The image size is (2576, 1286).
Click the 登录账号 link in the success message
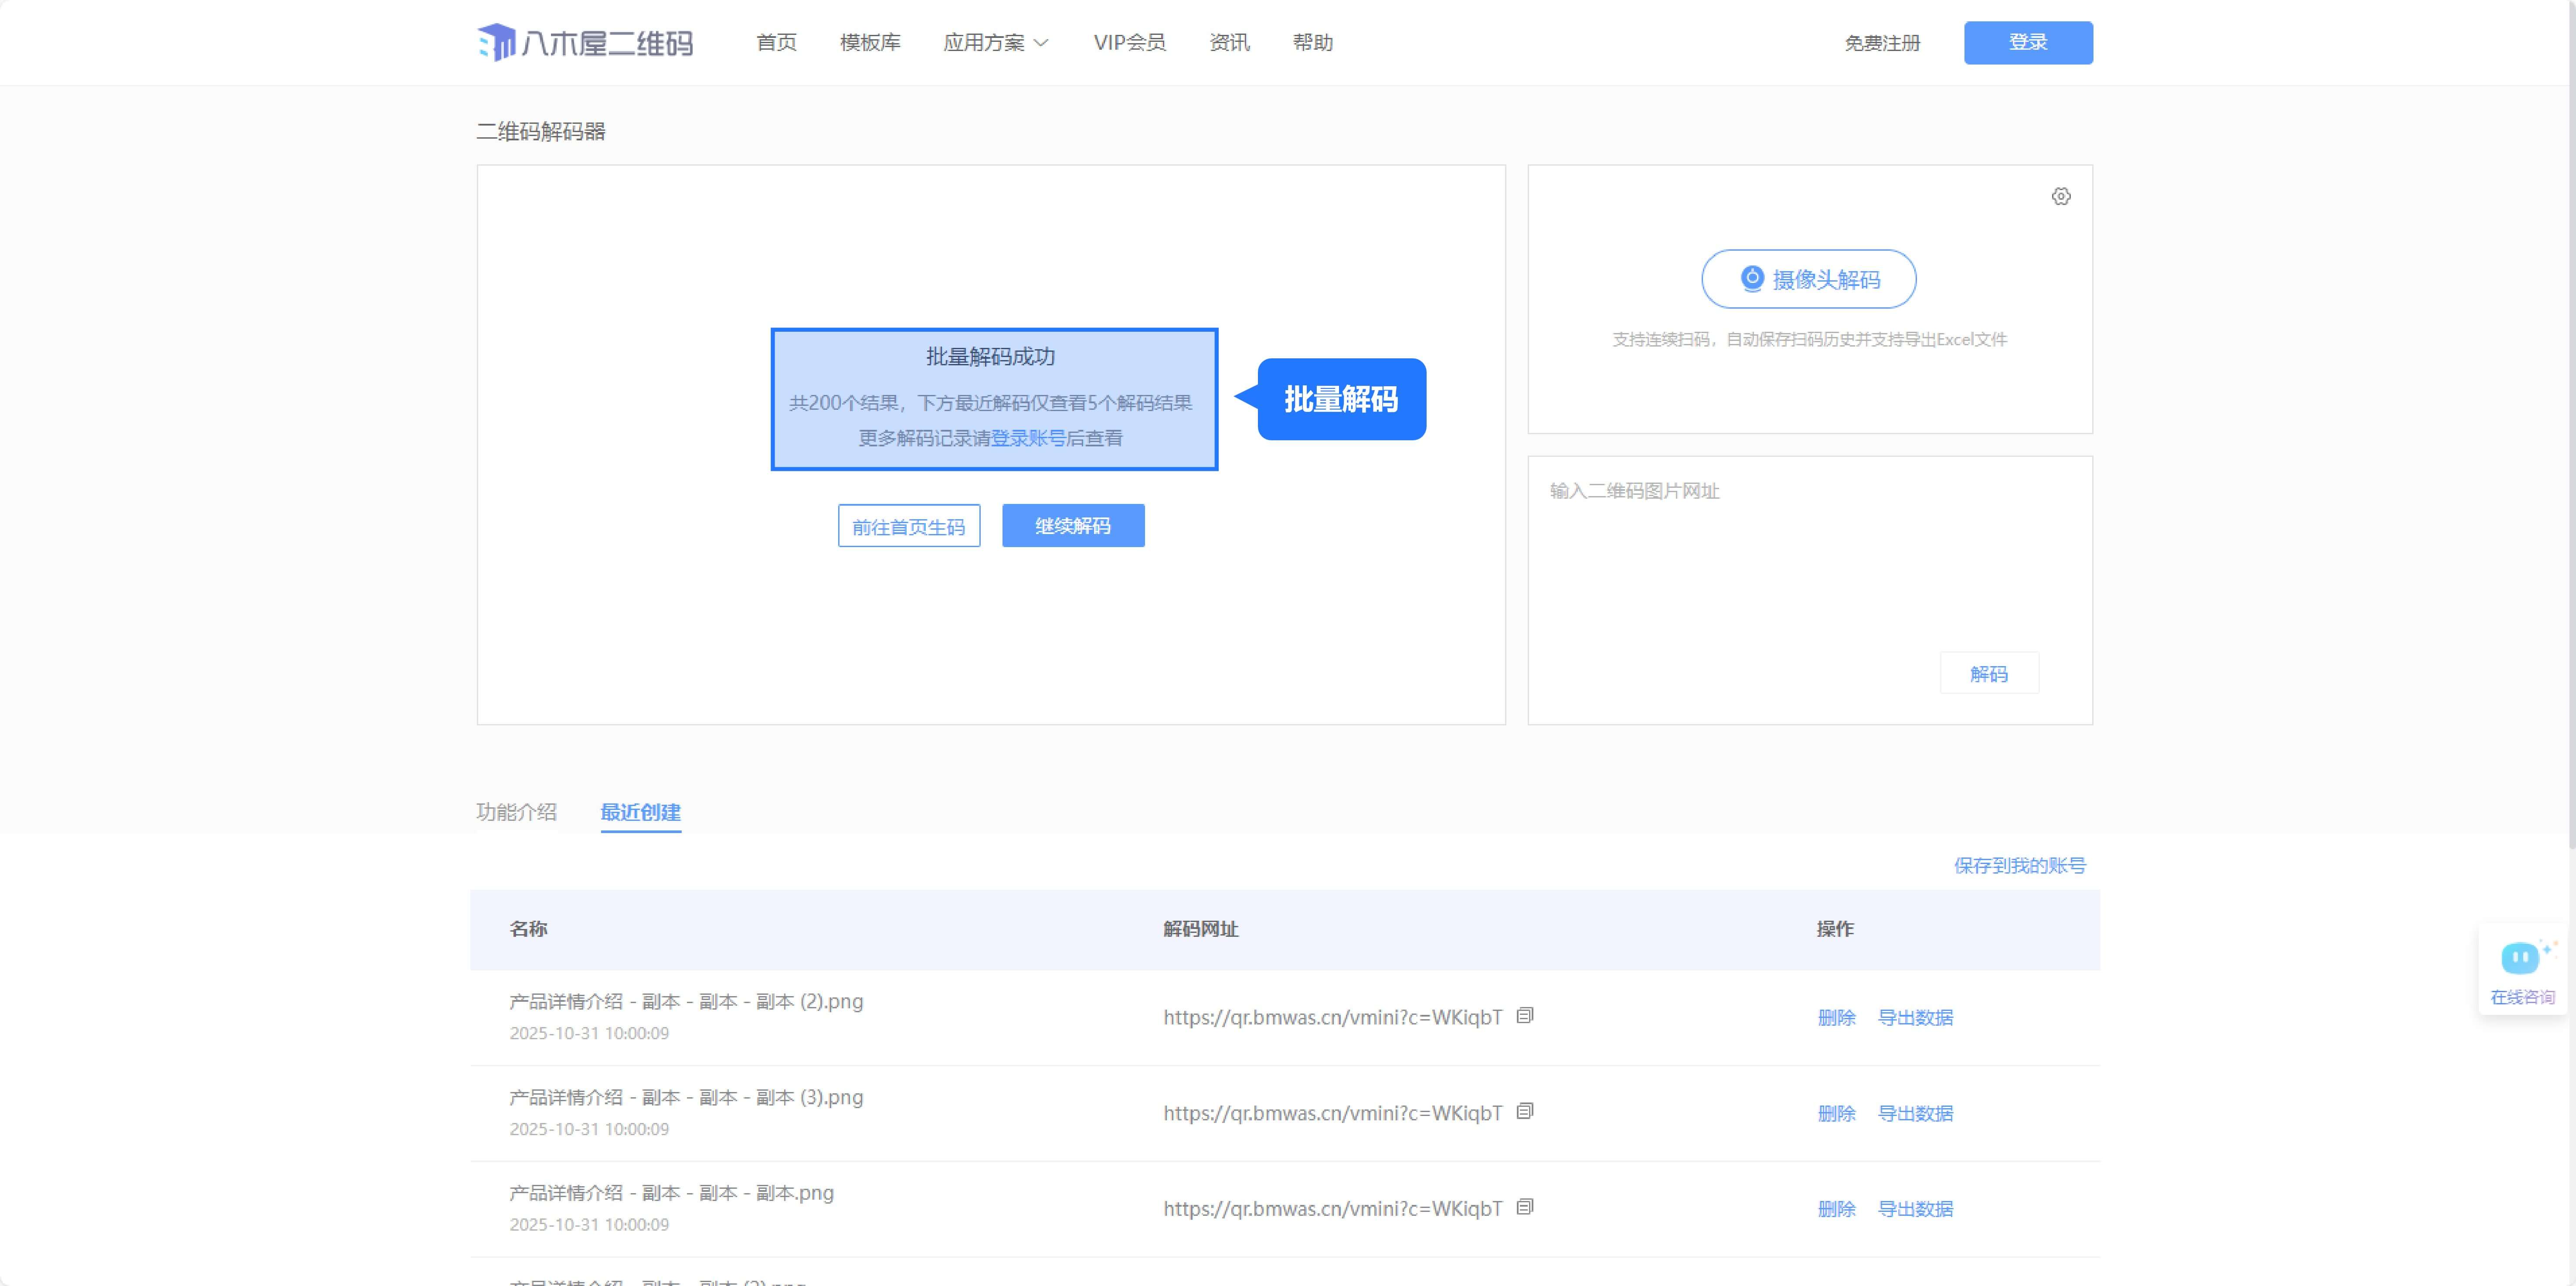pos(1027,438)
